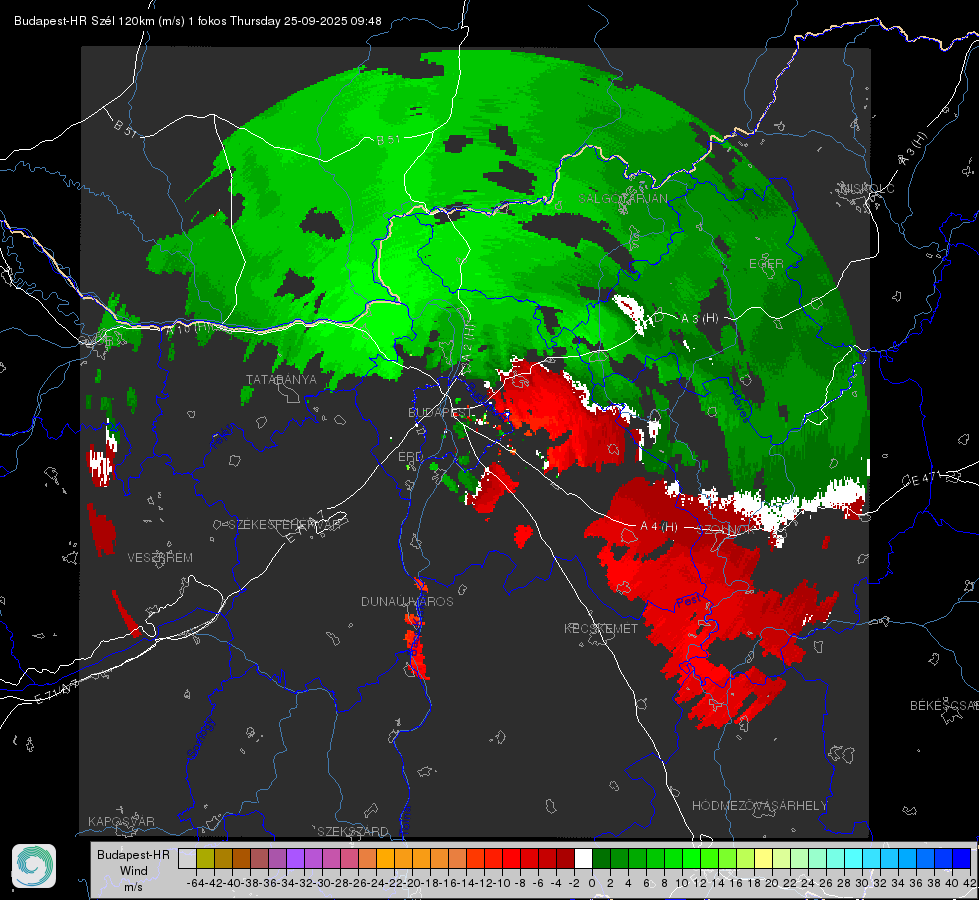Click the swirl logo icon at bottom left
The height and width of the screenshot is (900, 979).
click(34, 866)
